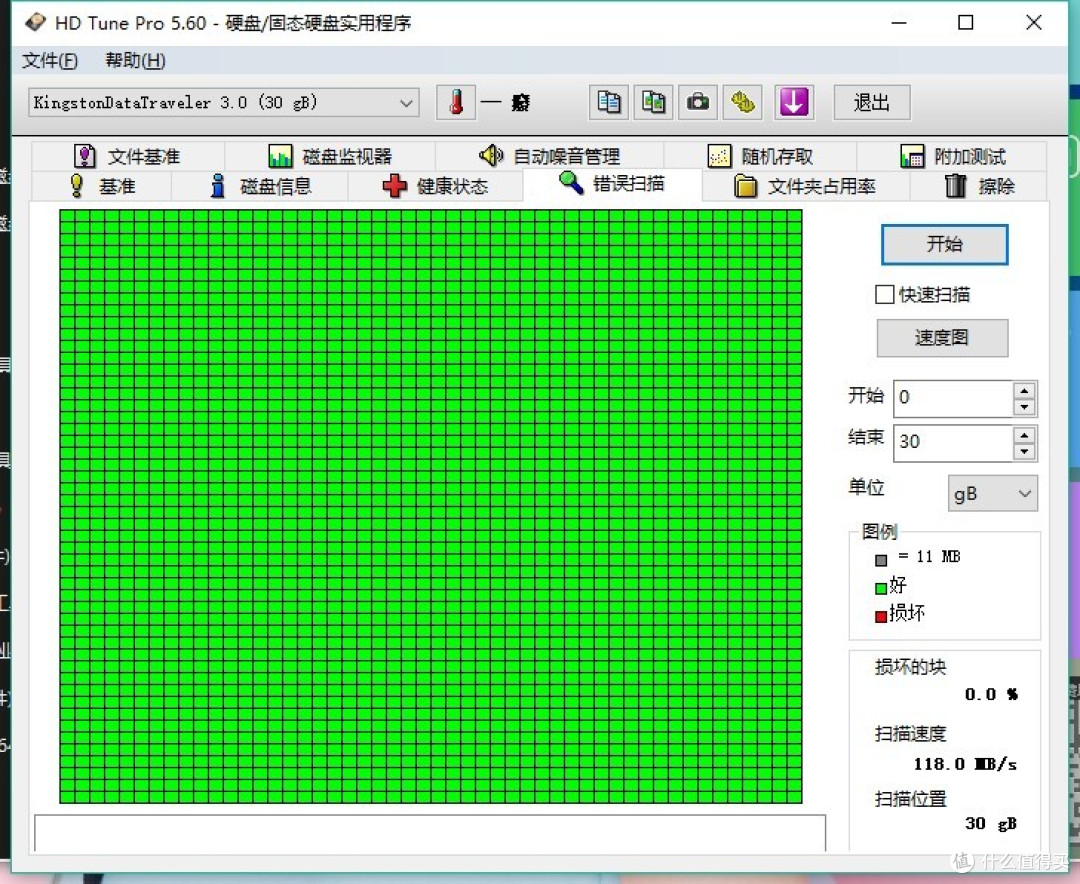Click the 扫描位置 label

pos(911,799)
